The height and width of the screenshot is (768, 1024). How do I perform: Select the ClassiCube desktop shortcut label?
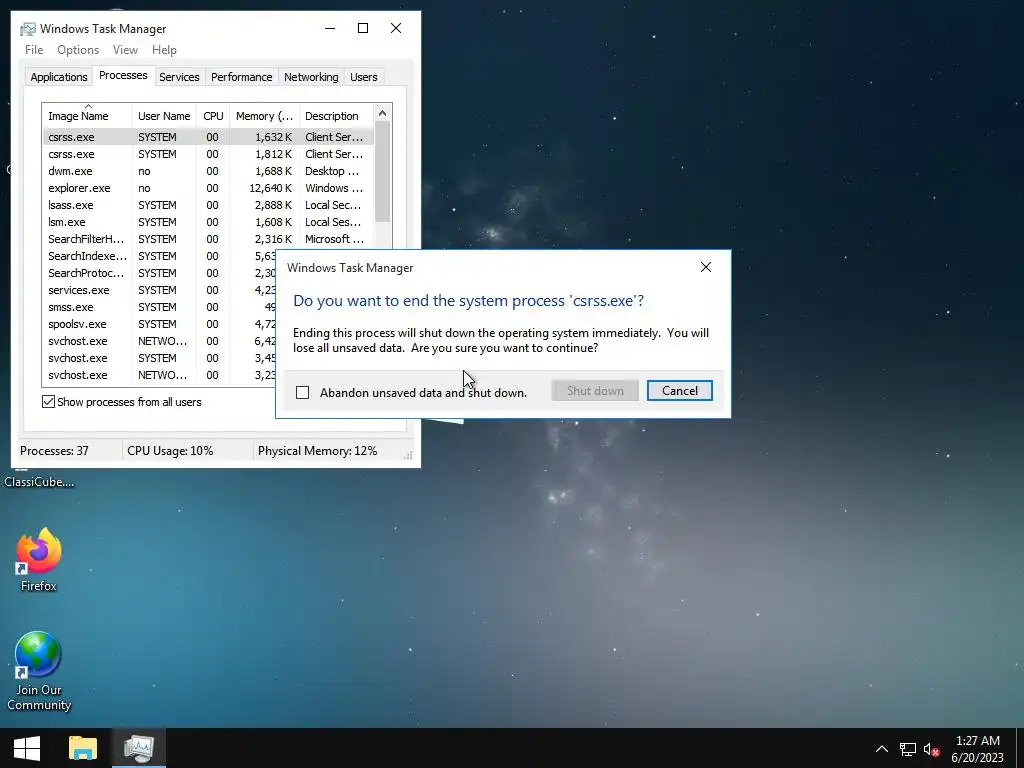(x=39, y=482)
